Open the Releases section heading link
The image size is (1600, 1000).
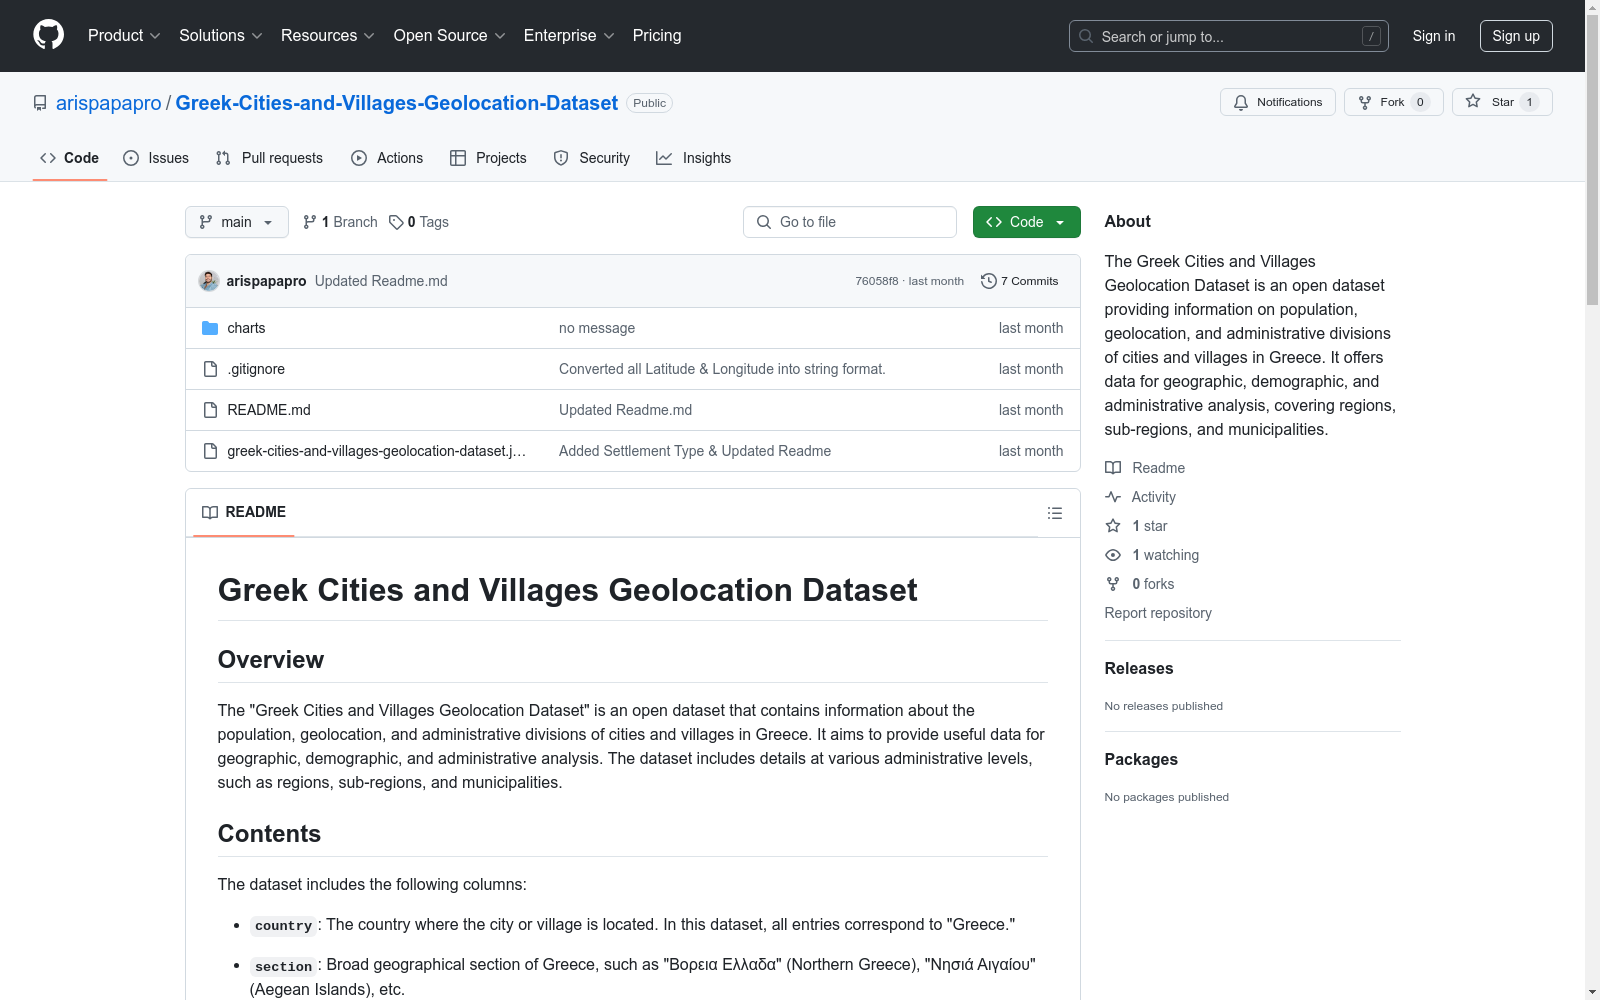[x=1139, y=668]
